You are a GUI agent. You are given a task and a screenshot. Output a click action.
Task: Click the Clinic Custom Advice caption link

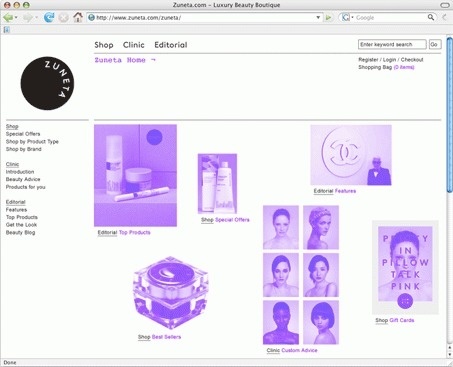[x=292, y=350]
